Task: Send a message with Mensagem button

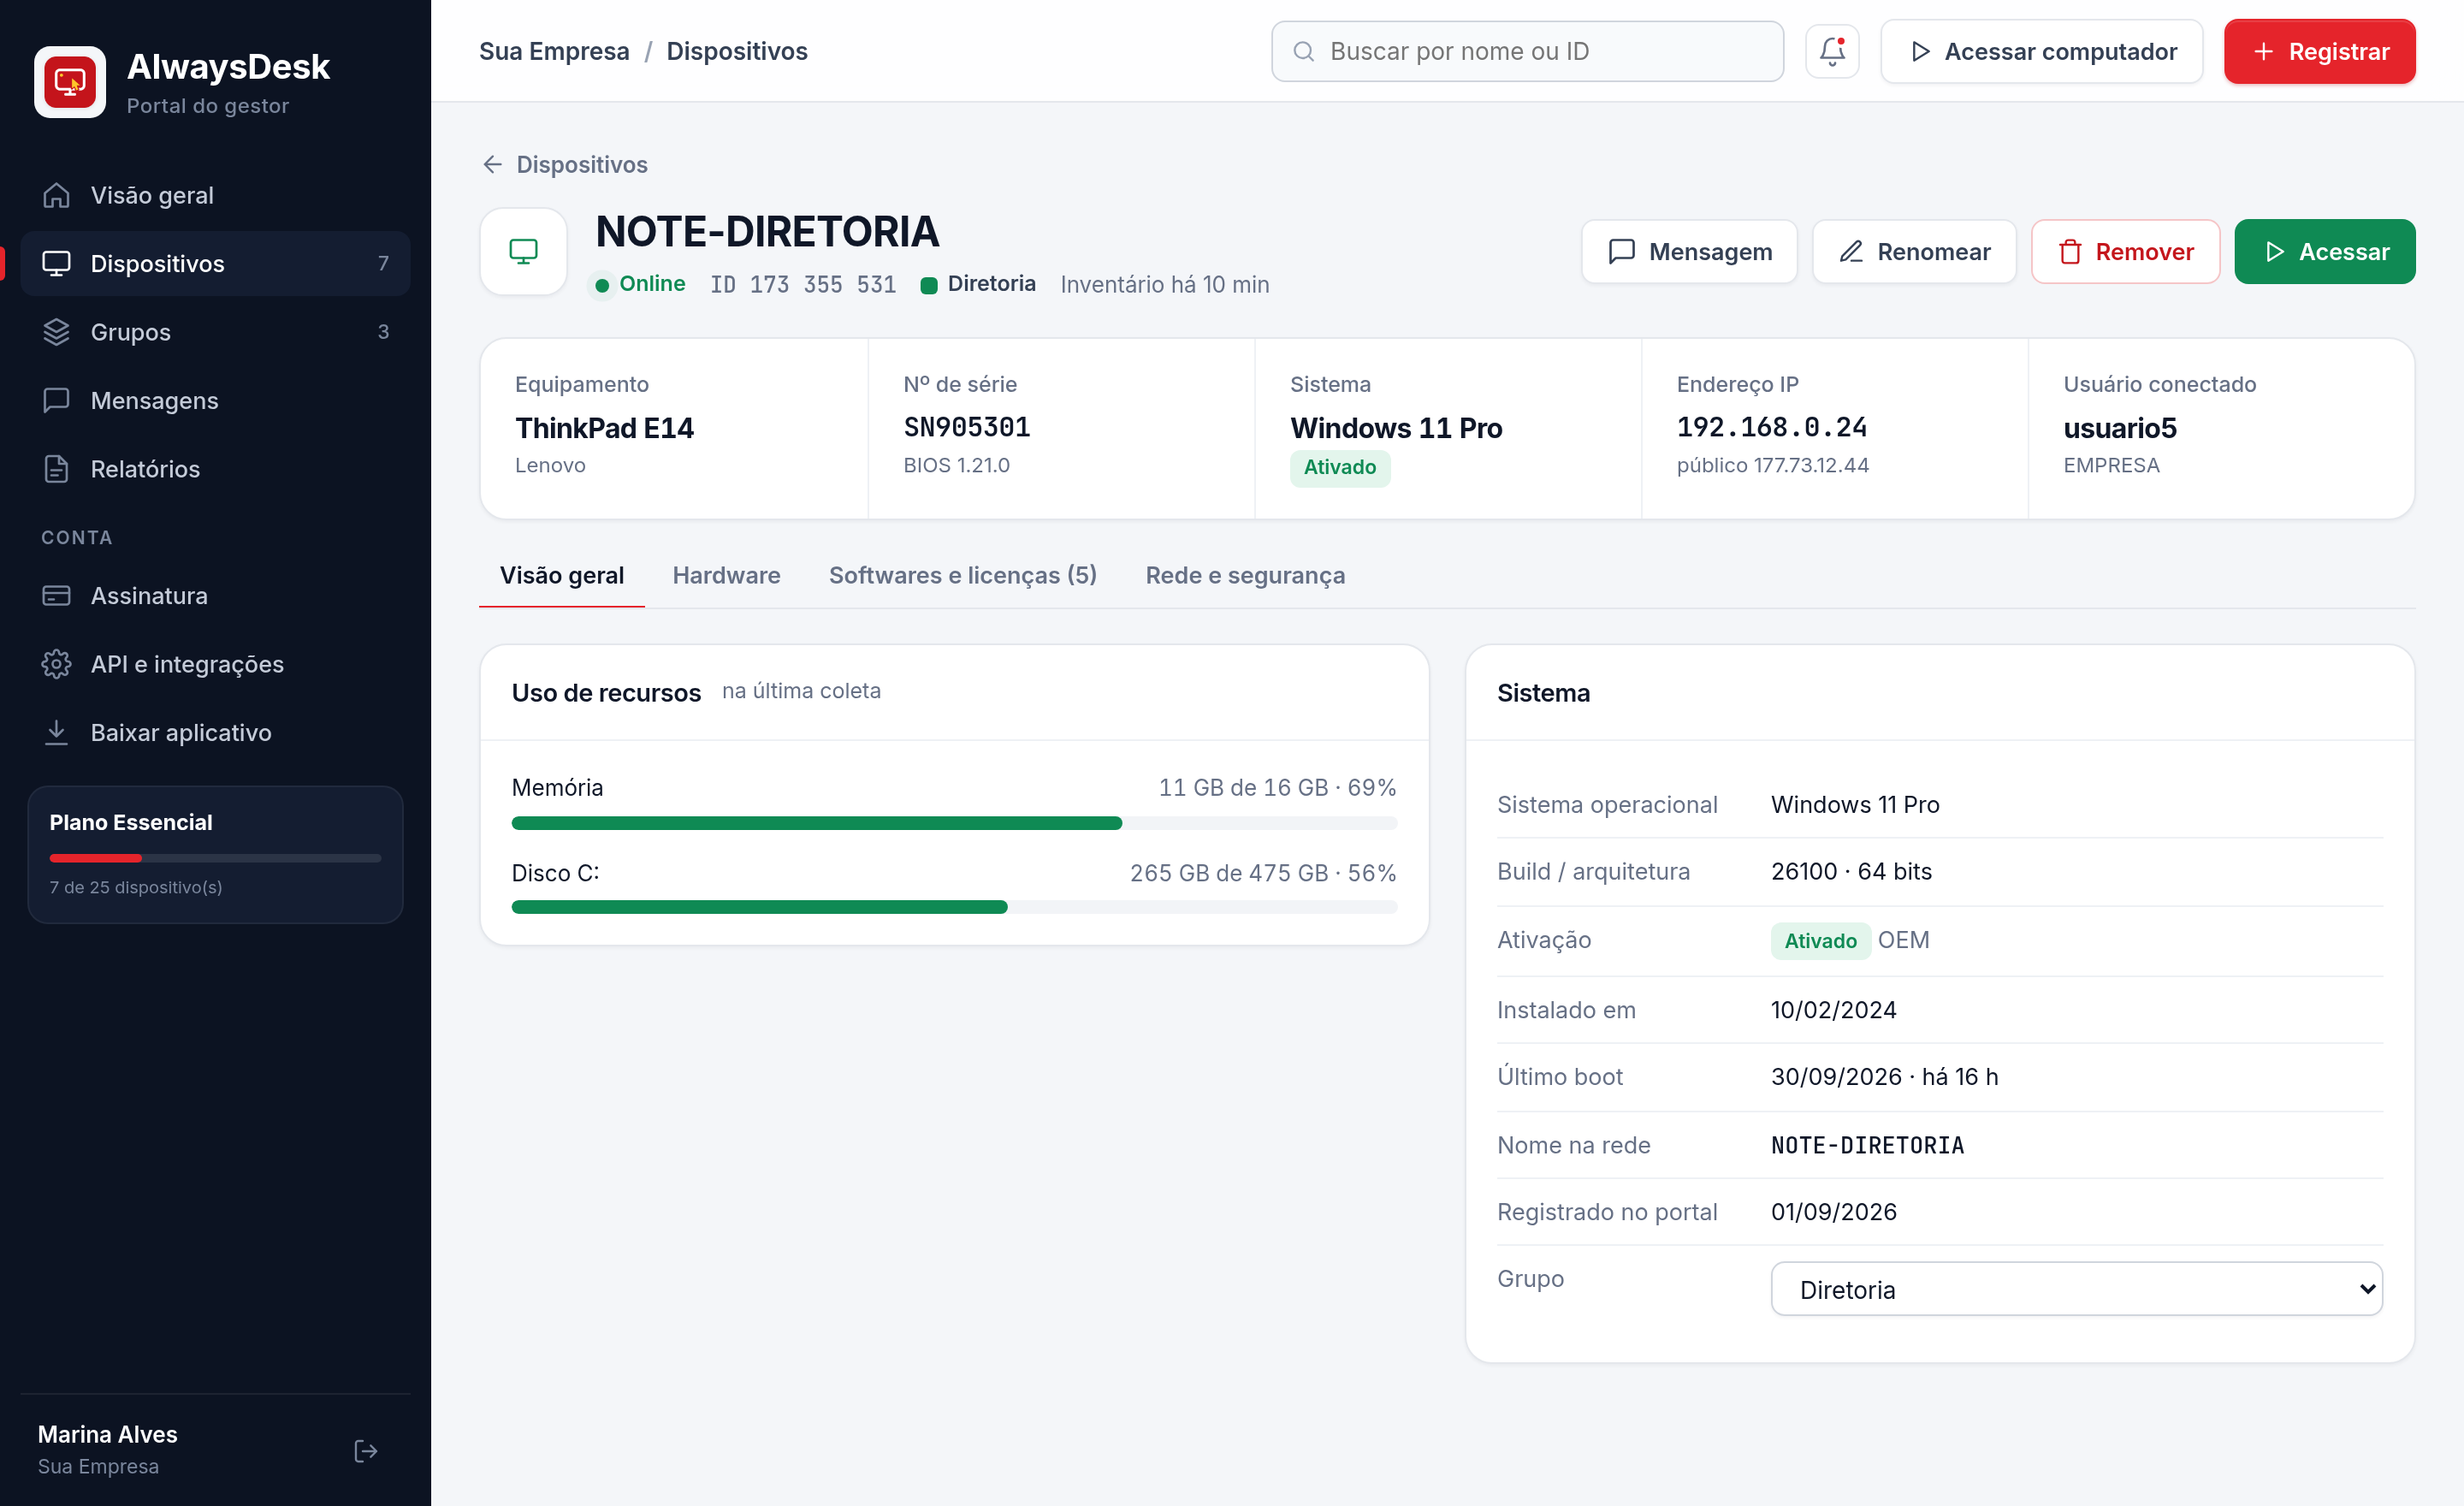Action: [x=1689, y=252]
